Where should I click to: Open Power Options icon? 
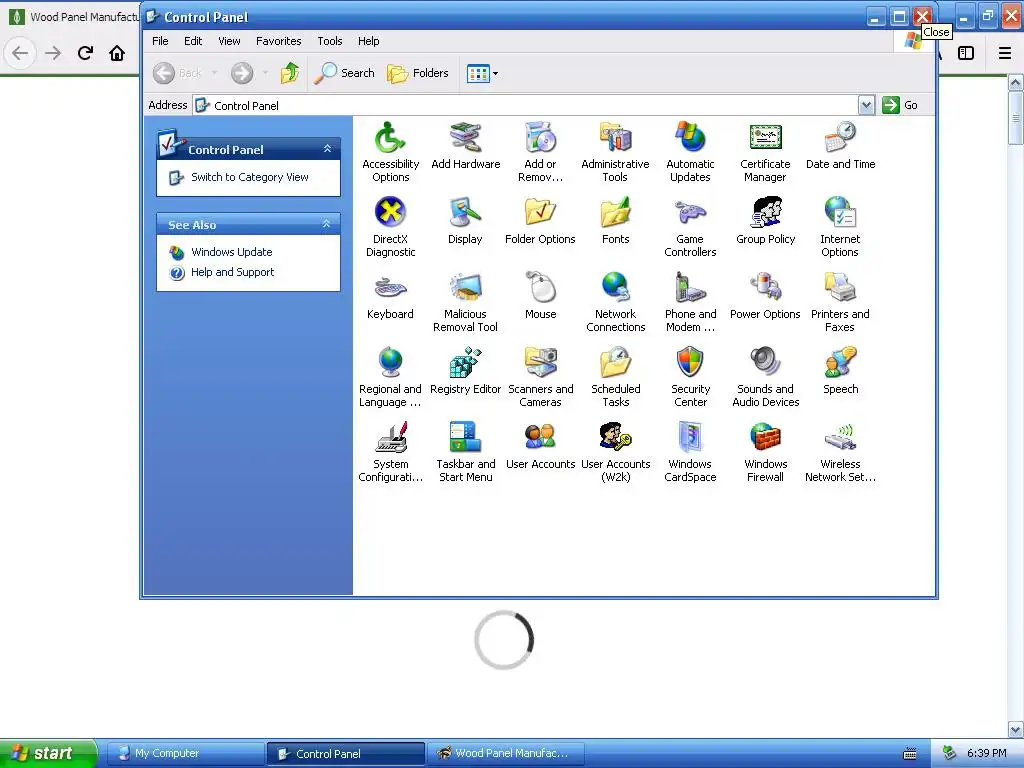tap(765, 295)
